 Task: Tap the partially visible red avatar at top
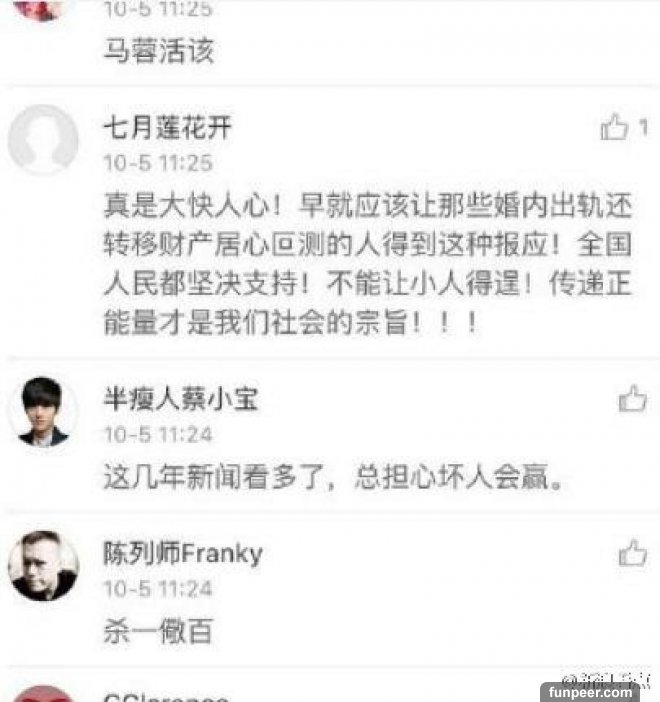point(40,10)
